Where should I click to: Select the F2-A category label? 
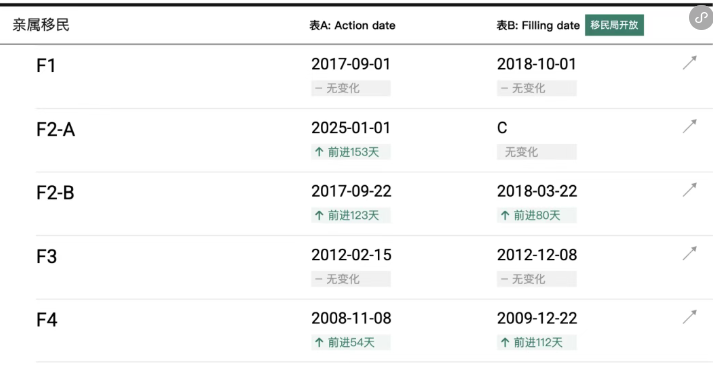coord(55,130)
